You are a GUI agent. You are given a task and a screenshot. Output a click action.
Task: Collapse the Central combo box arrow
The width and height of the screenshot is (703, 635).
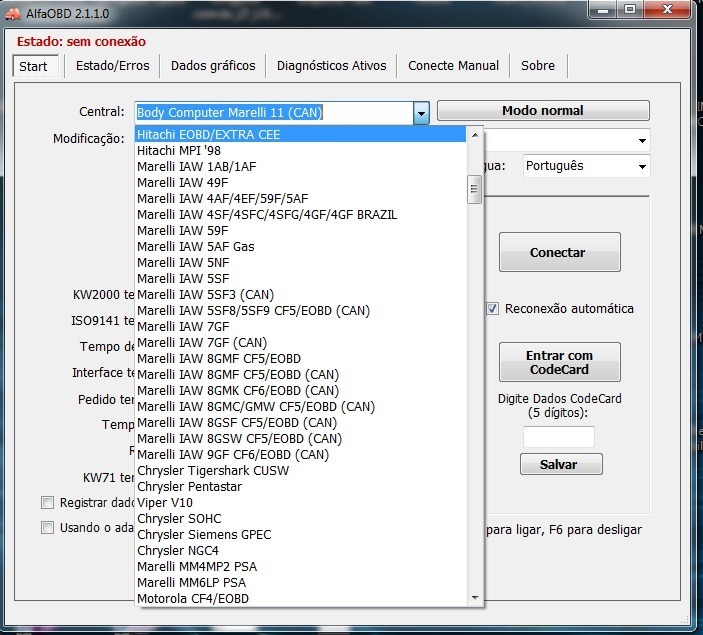point(421,113)
